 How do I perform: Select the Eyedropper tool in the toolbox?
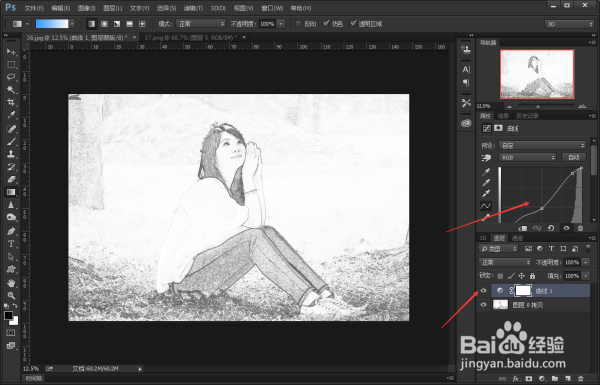point(11,115)
